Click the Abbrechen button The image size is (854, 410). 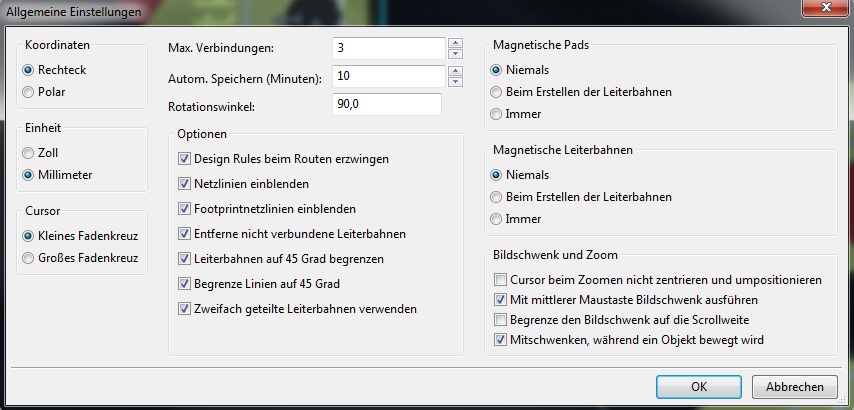point(795,387)
